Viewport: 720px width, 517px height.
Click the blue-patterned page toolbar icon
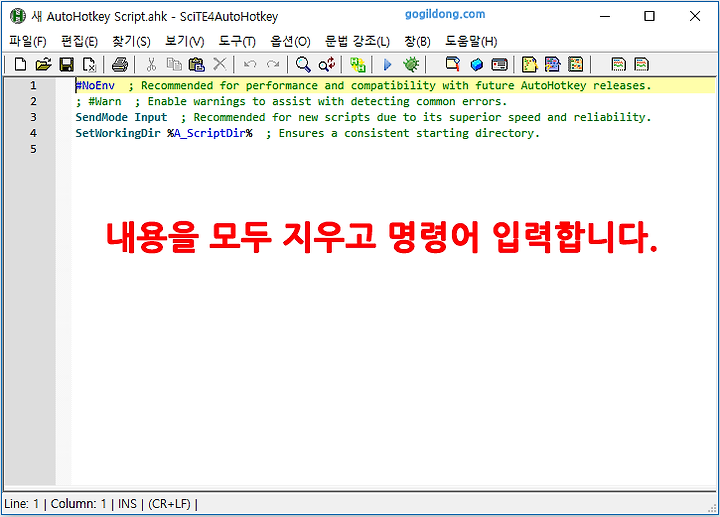(x=552, y=64)
